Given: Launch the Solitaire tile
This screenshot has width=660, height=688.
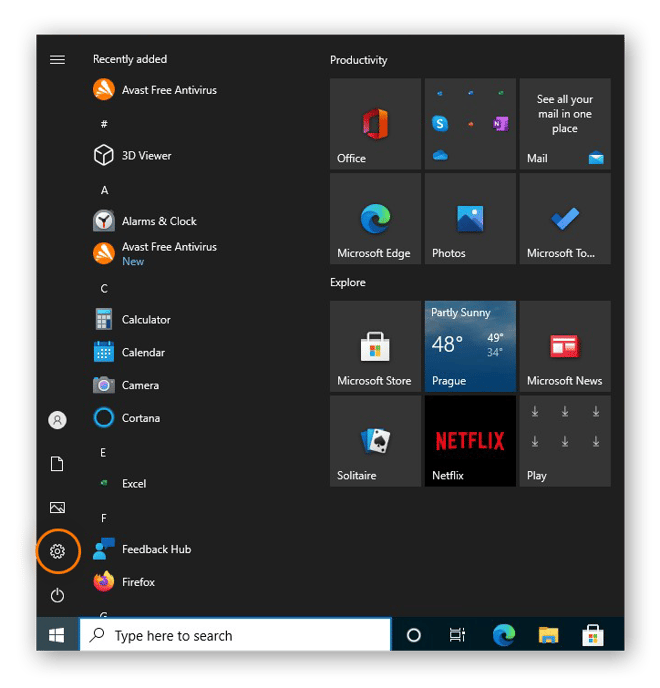Looking at the screenshot, I should (x=375, y=441).
